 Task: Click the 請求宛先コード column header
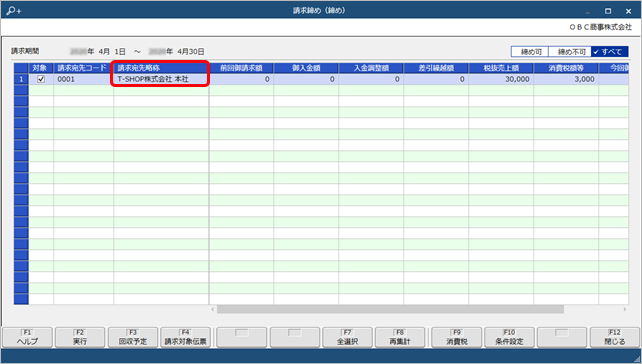tap(83, 68)
